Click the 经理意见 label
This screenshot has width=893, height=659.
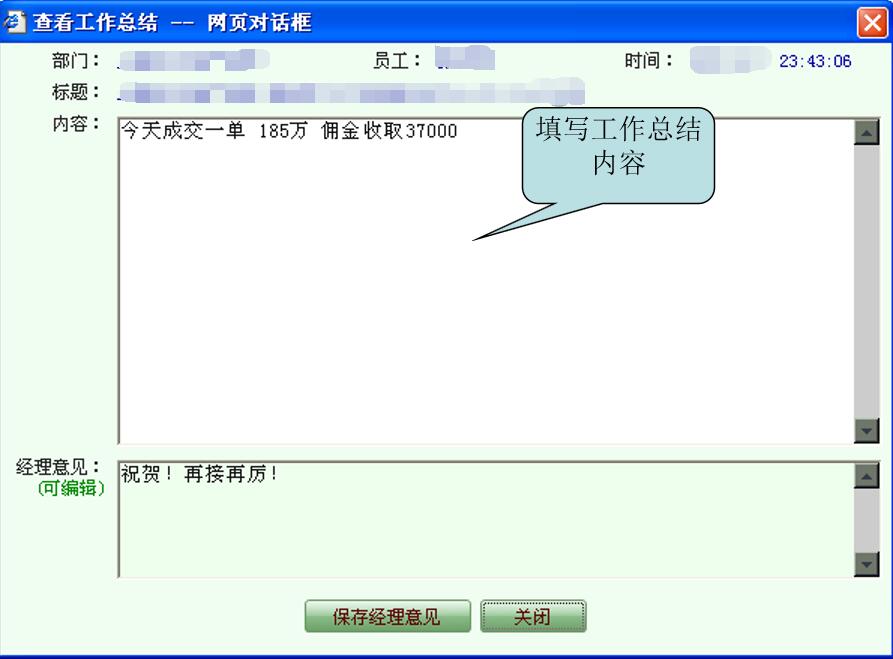(58, 467)
